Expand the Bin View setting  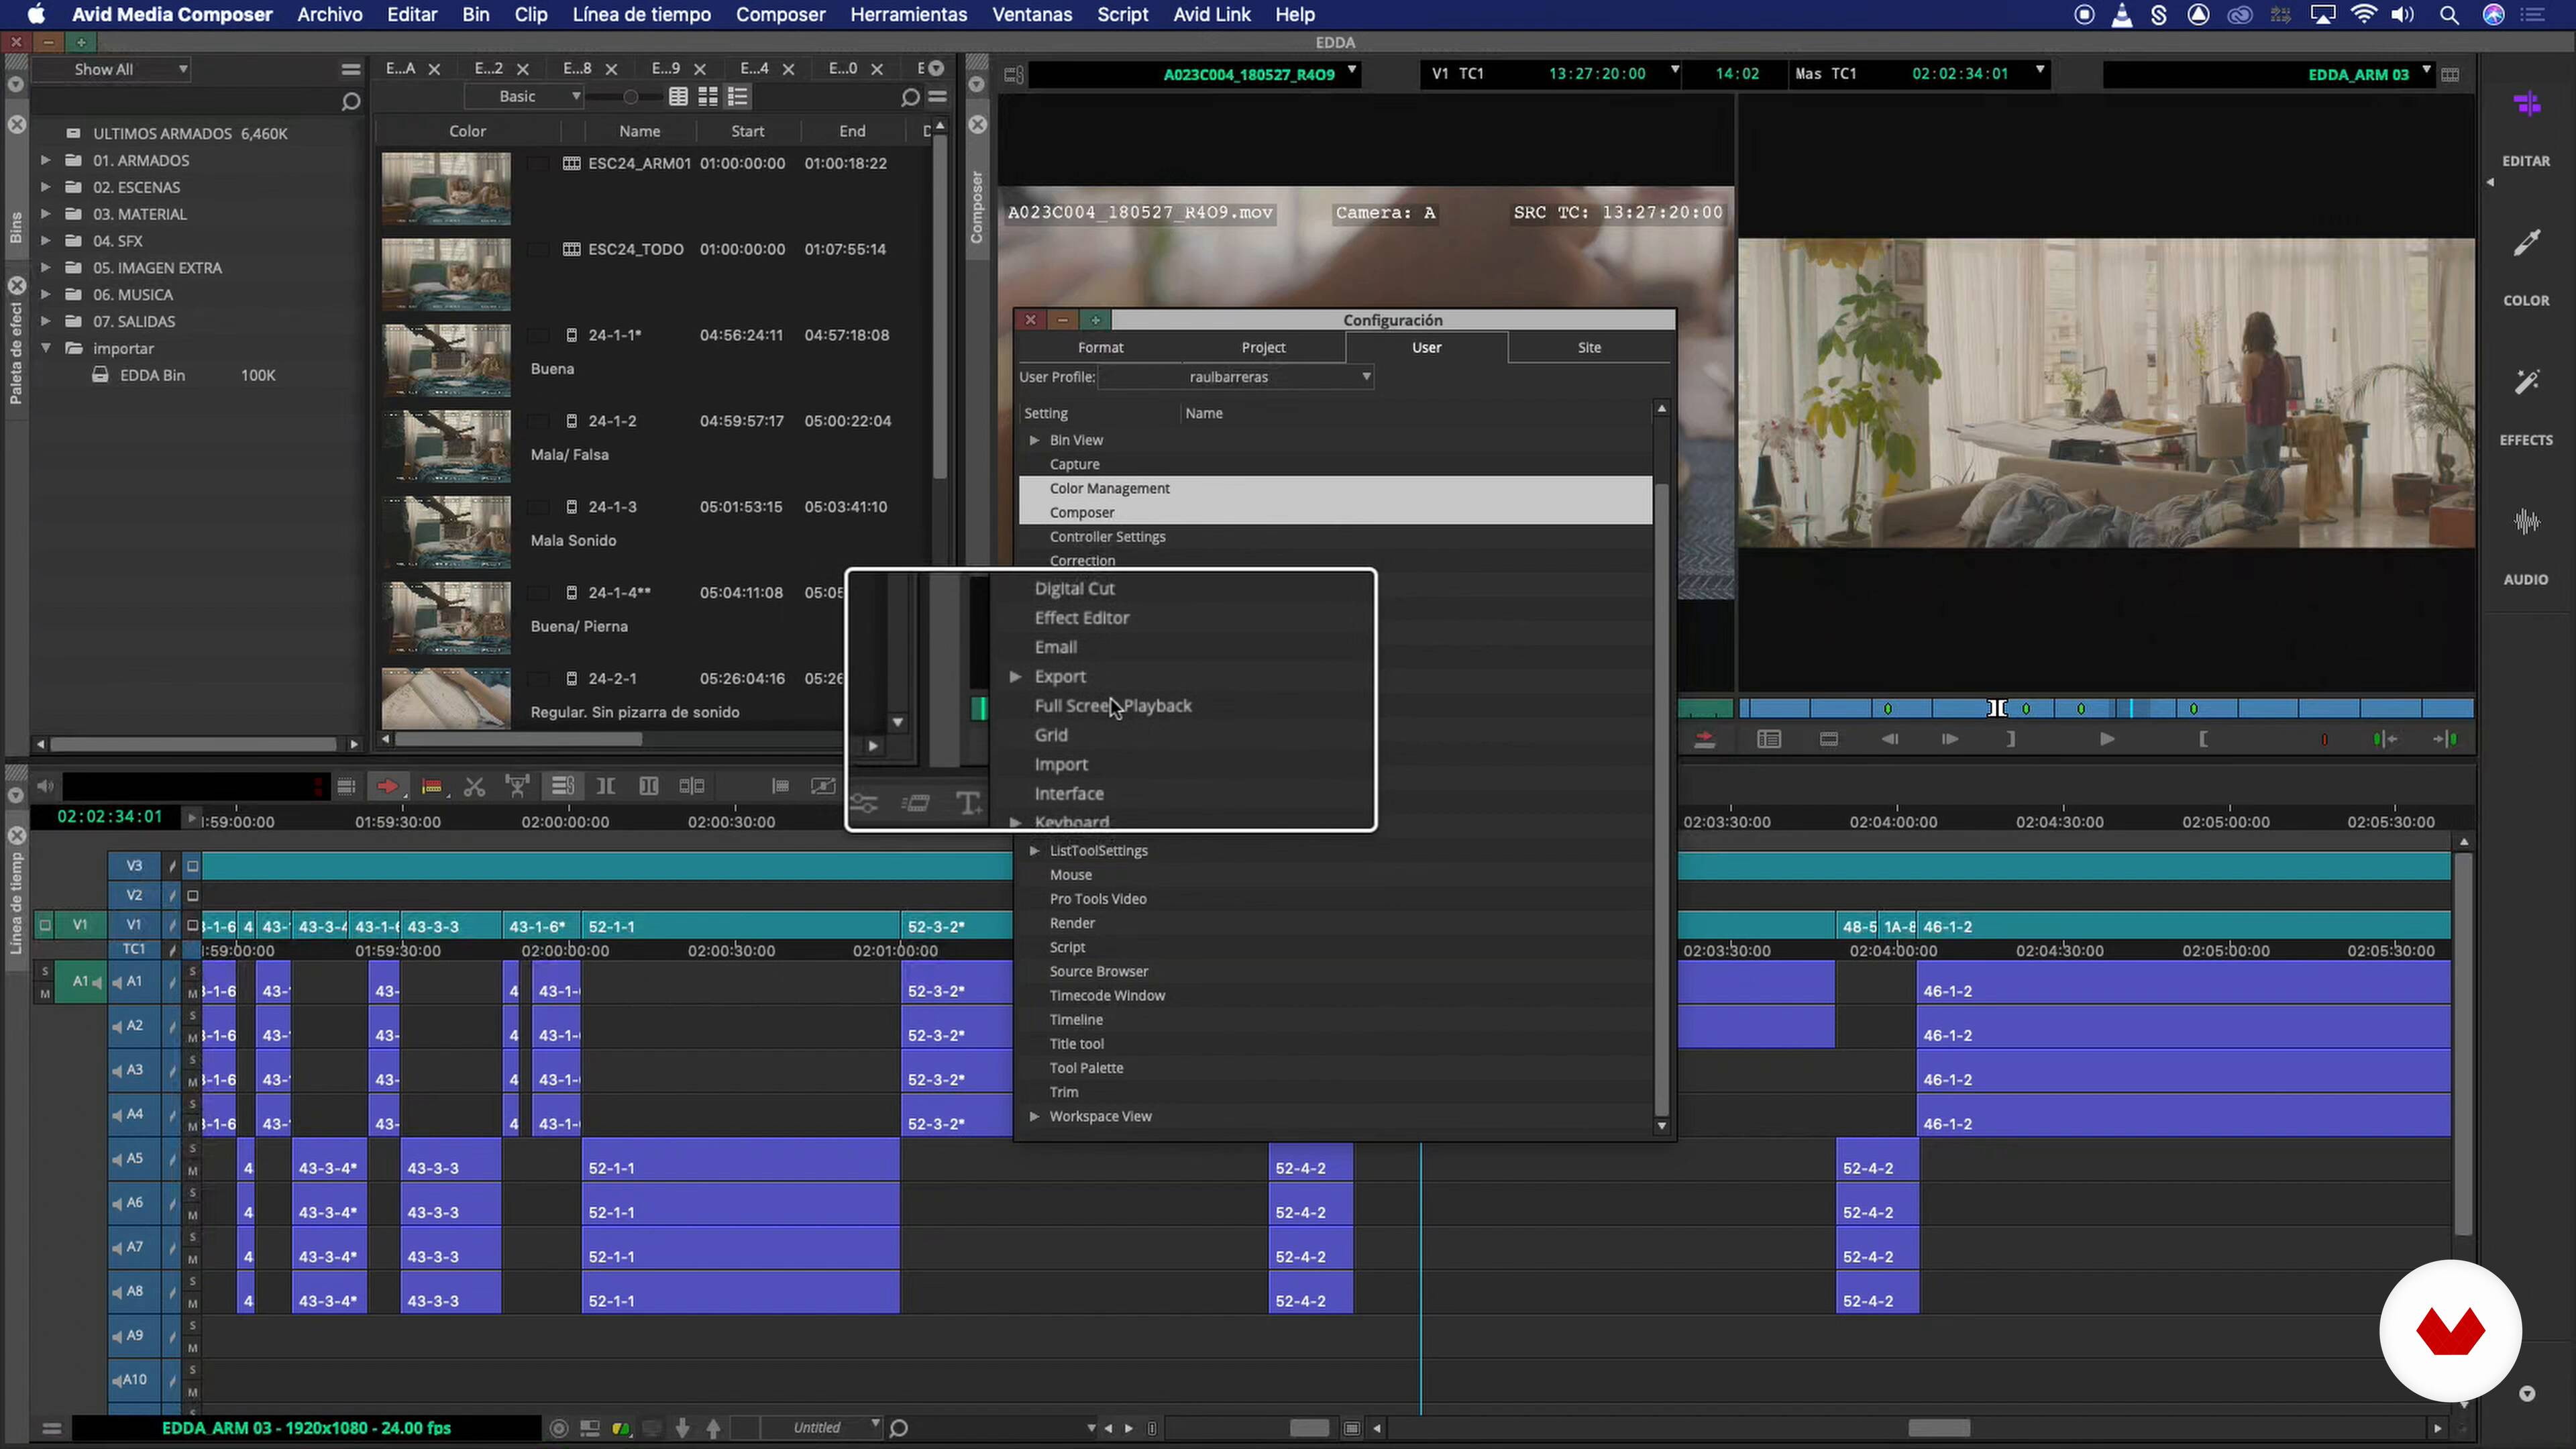(1034, 440)
